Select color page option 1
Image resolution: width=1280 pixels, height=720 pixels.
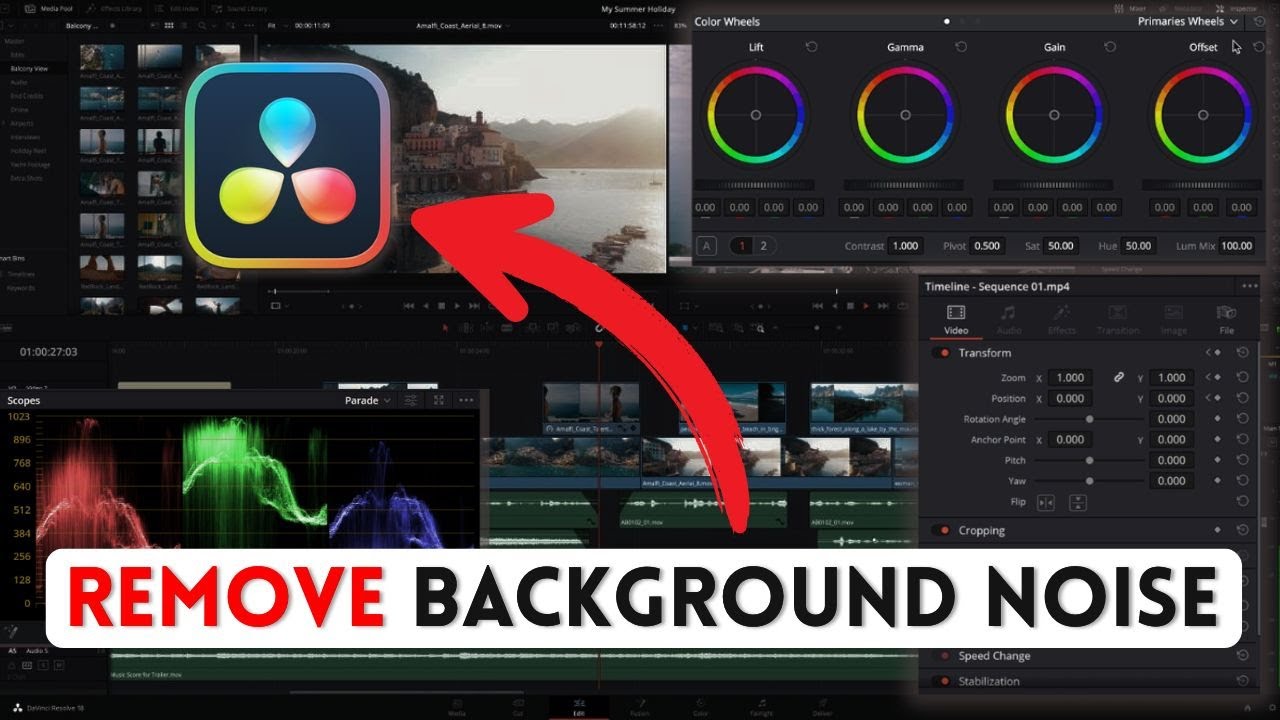click(741, 246)
